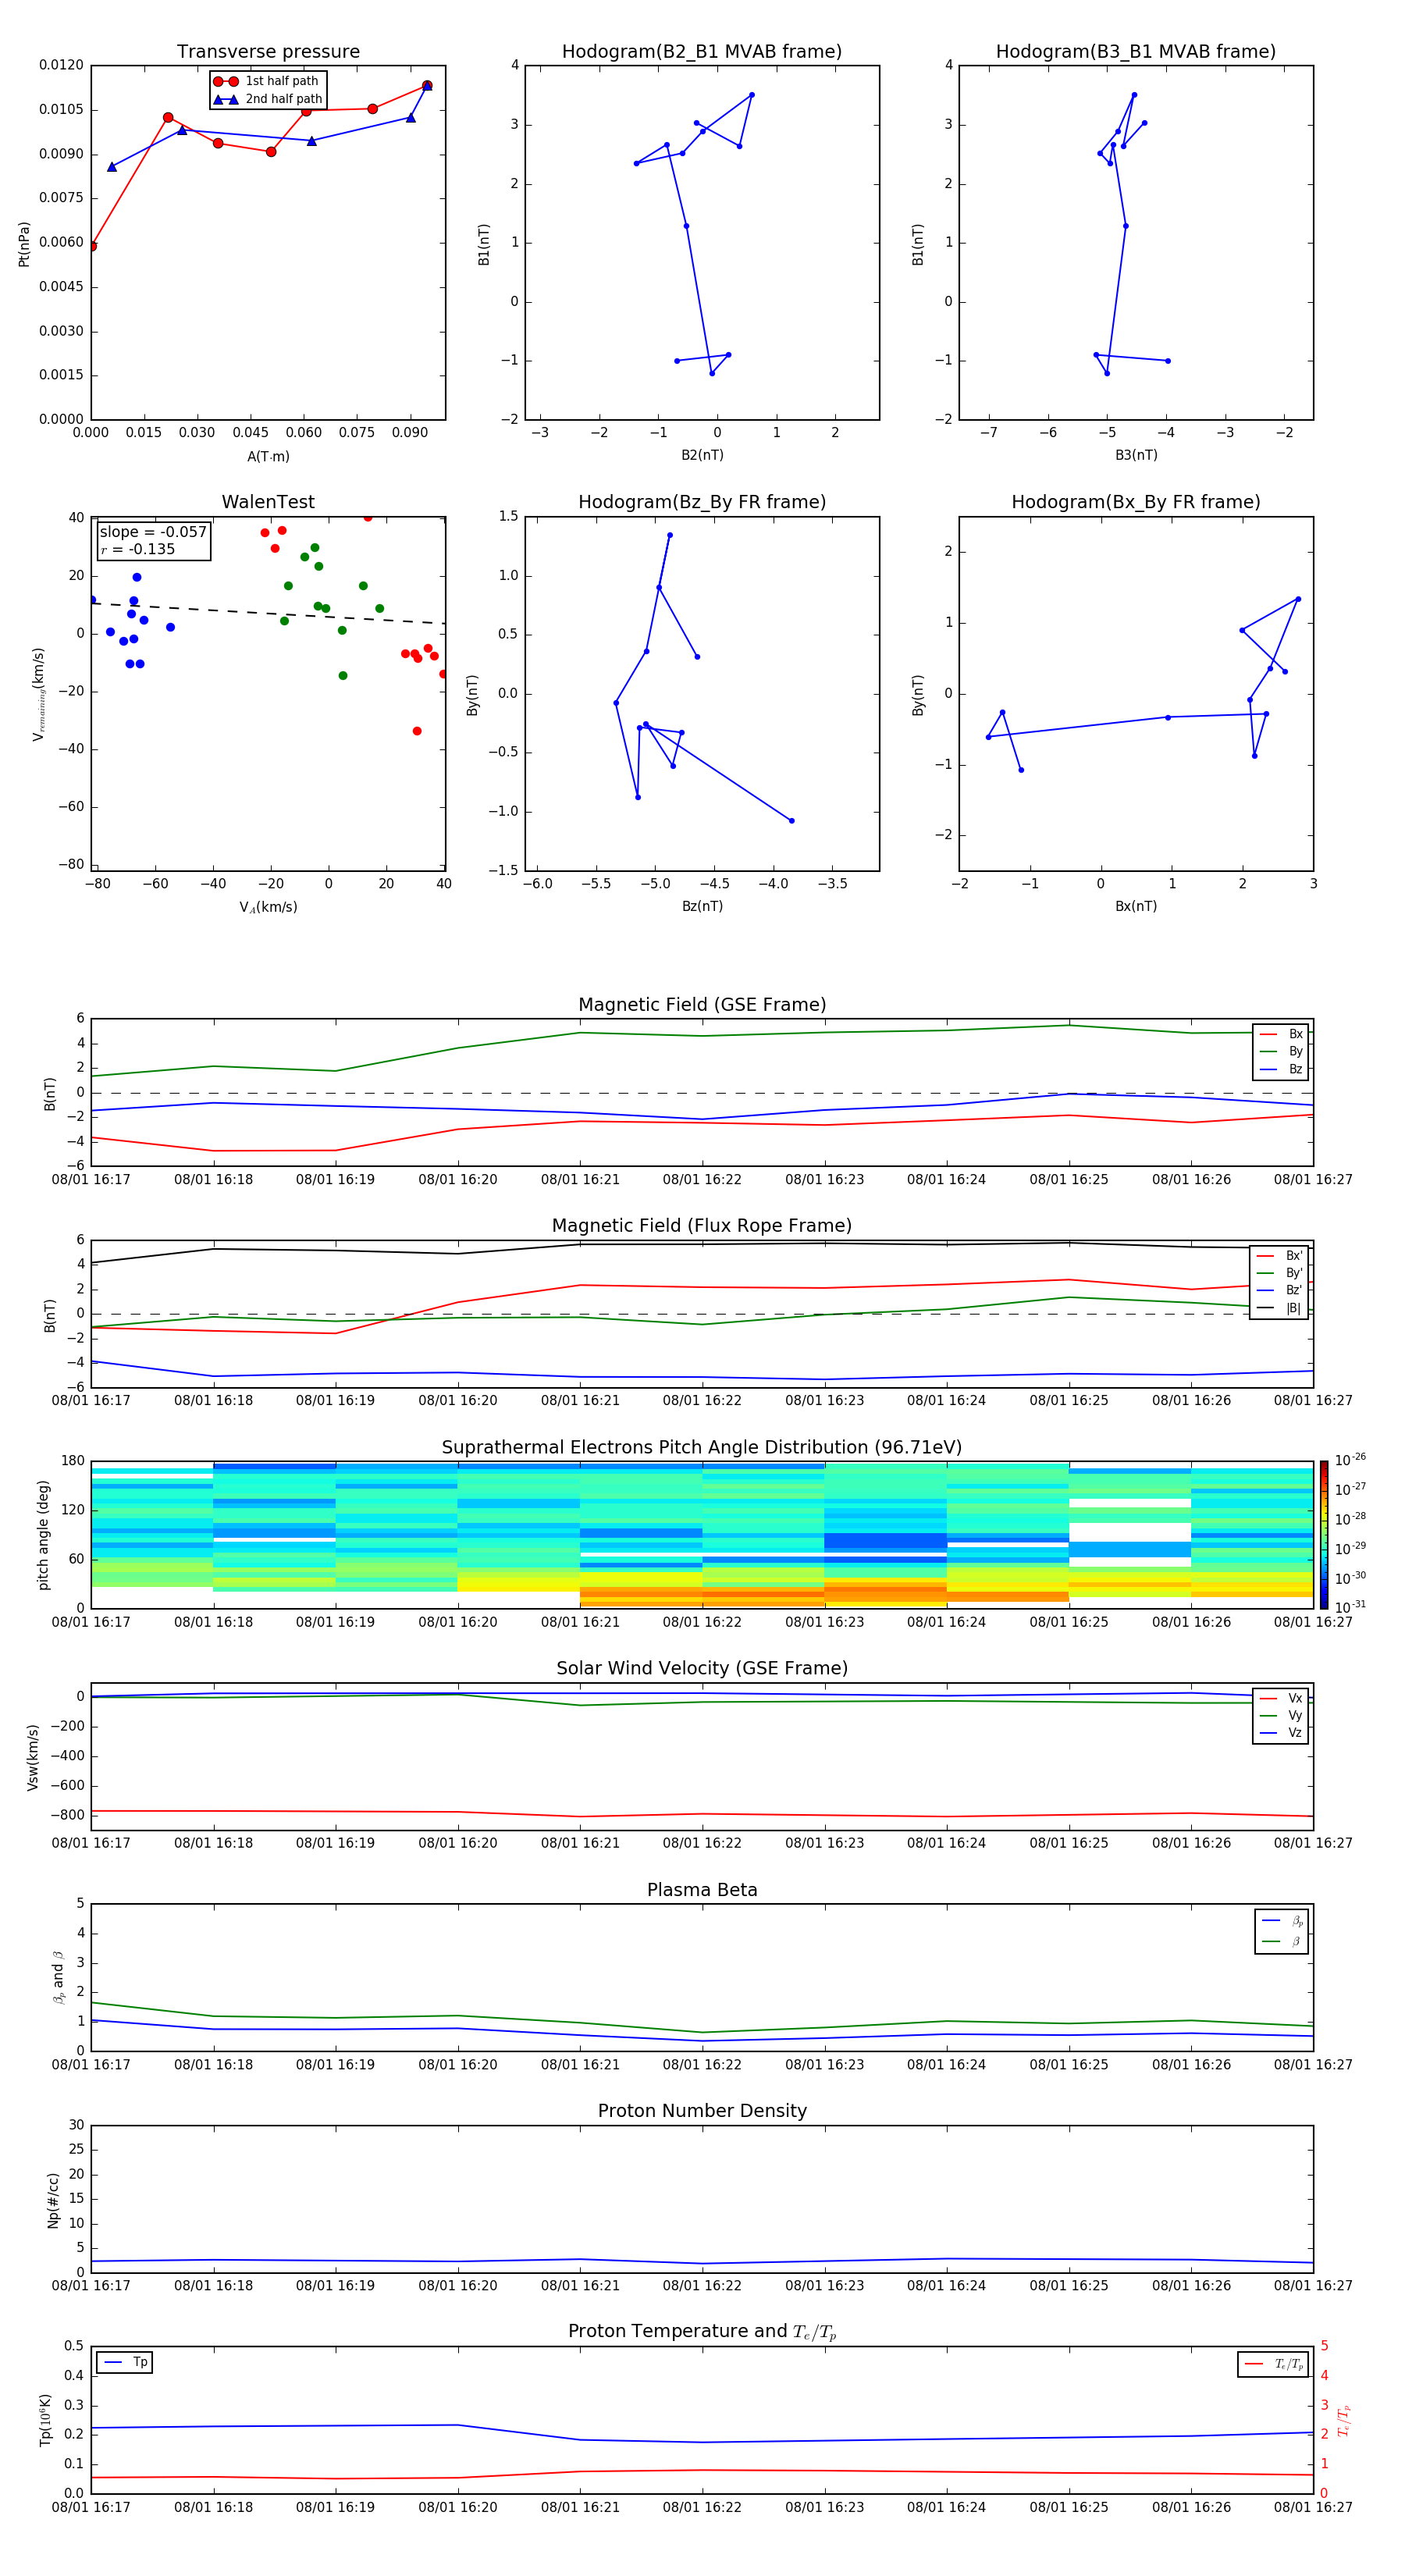Click the pitch angle color scale bar
The height and width of the screenshot is (2576, 1405).
tap(1324, 1534)
